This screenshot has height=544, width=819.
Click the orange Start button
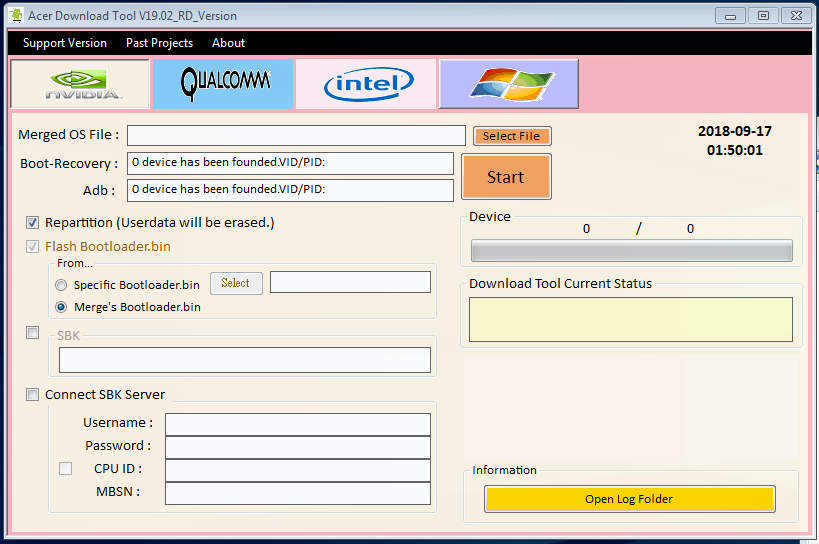[x=506, y=177]
